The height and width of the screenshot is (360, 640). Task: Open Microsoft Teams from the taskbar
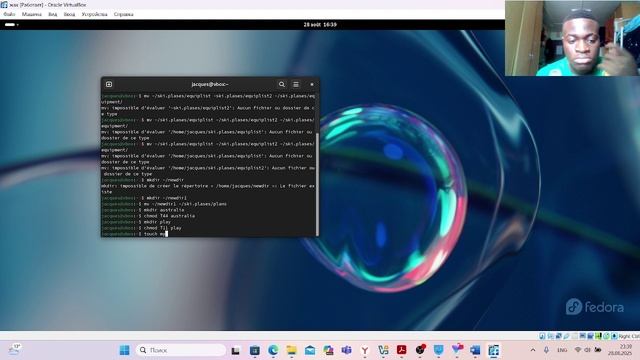(347, 350)
